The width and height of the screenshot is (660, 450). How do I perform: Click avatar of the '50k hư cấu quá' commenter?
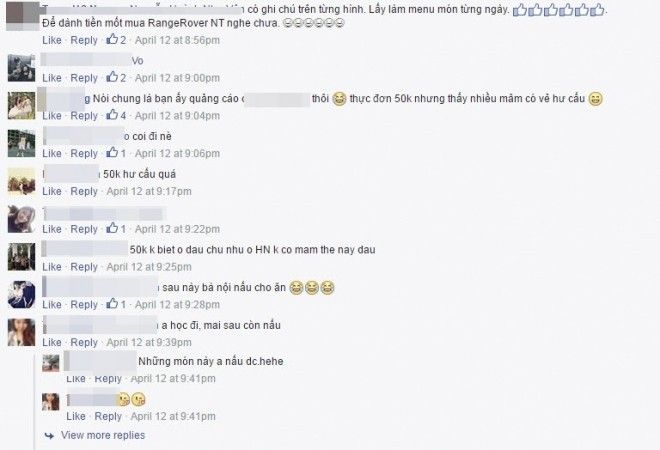click(21, 181)
